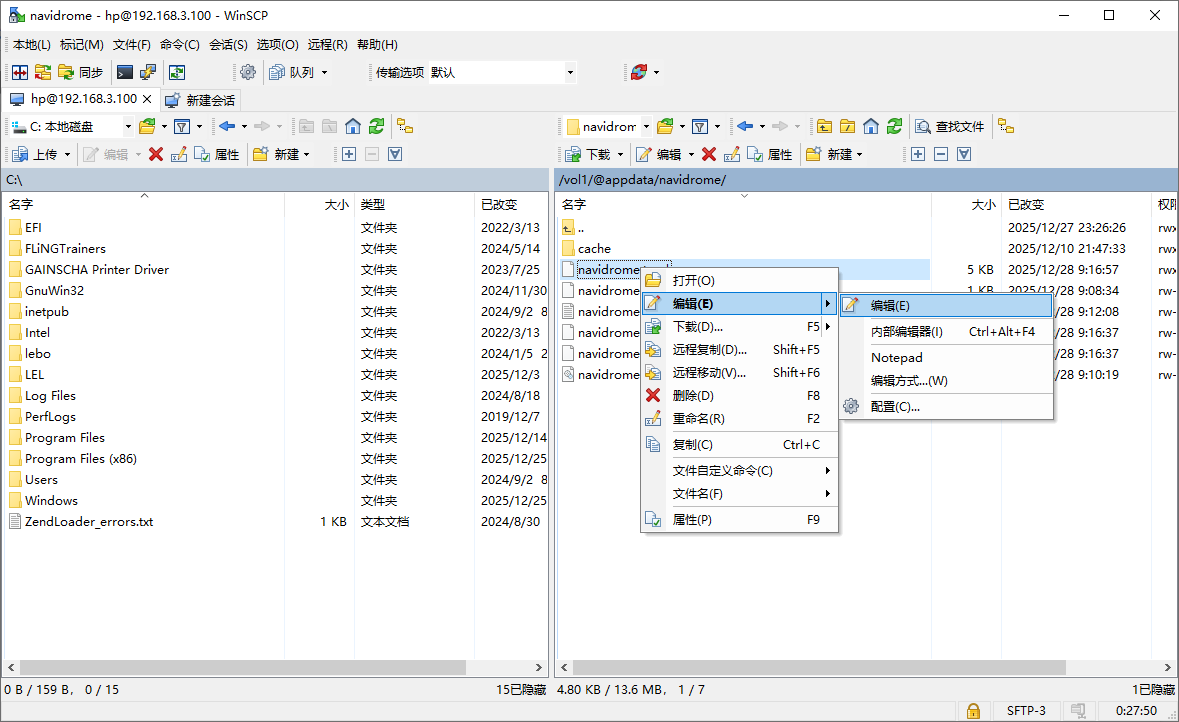1179x722 pixels.
Task: Choose 属性(P) in context menu
Action: [x=739, y=520]
